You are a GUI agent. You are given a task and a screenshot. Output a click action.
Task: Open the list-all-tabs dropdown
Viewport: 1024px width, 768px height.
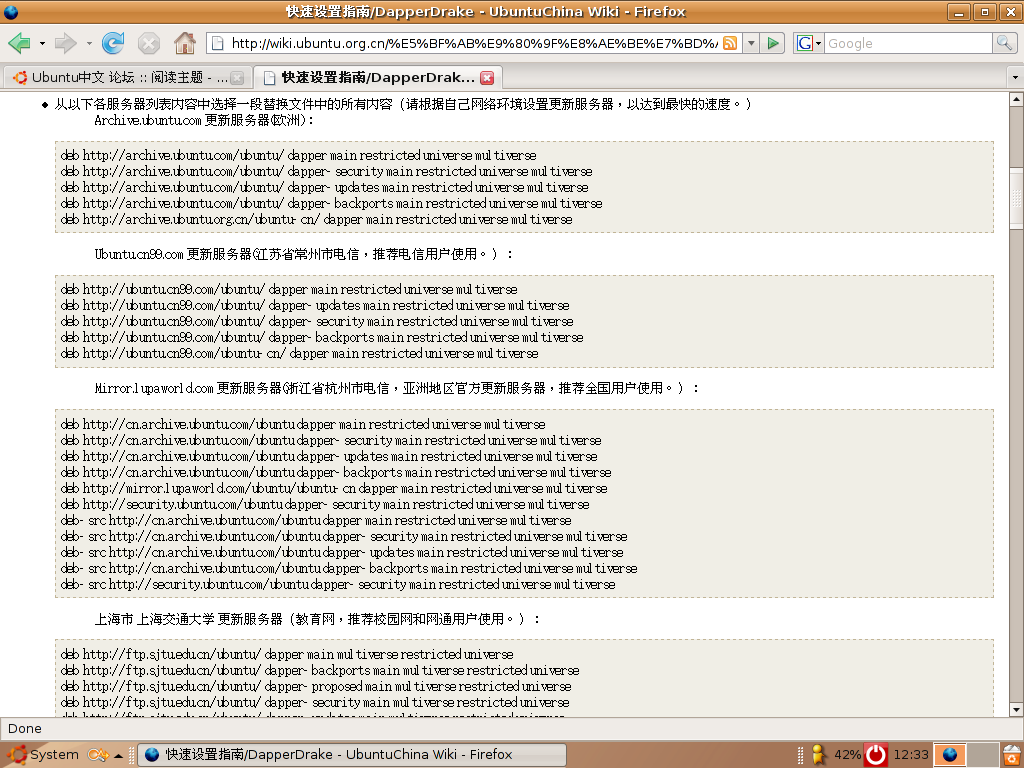[1015, 78]
